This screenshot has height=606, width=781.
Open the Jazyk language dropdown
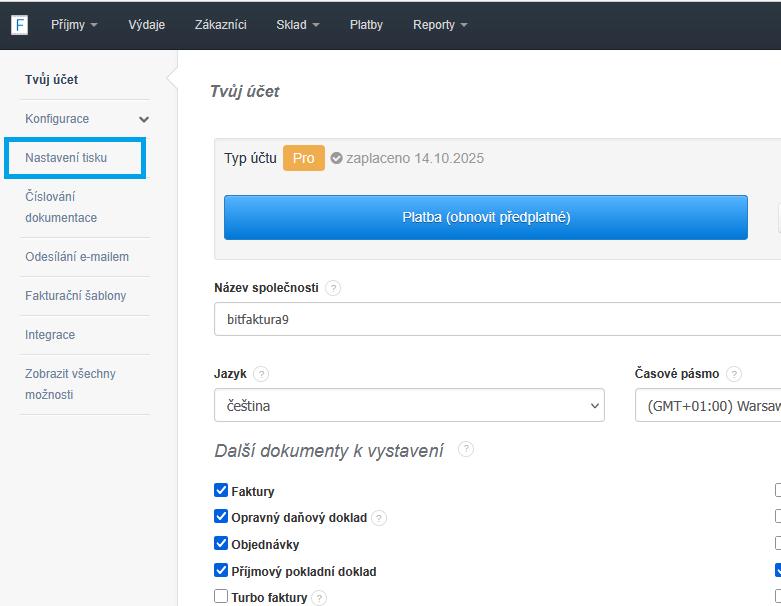pyautogui.click(x=409, y=406)
